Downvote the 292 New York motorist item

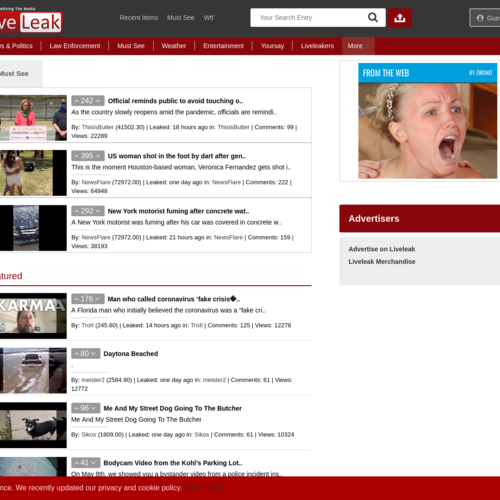(98, 211)
